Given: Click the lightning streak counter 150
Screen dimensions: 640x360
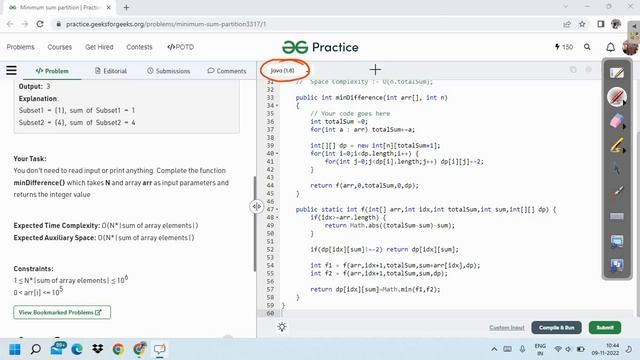Looking at the screenshot, I should pos(564,47).
